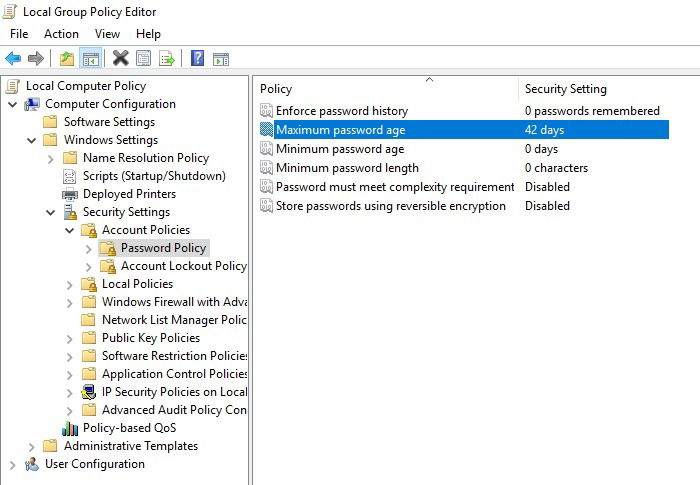Click the Delete X toolbar icon
Image resolution: width=700 pixels, height=485 pixels.
point(121,59)
